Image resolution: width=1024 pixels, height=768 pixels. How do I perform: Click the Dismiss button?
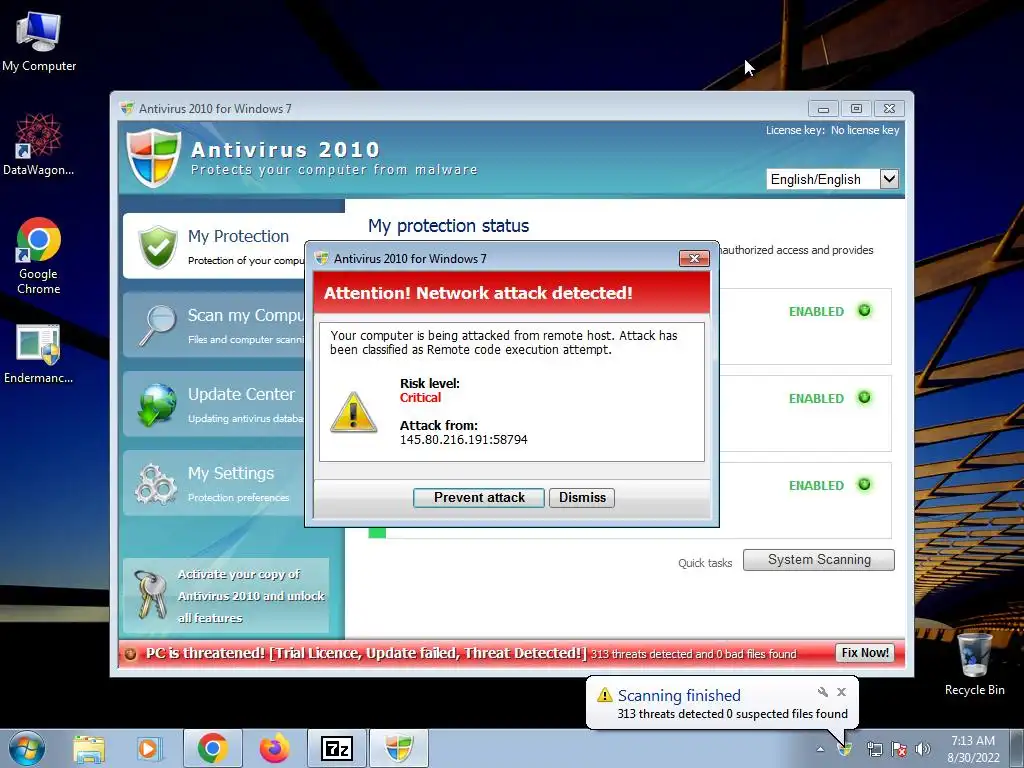pyautogui.click(x=582, y=498)
